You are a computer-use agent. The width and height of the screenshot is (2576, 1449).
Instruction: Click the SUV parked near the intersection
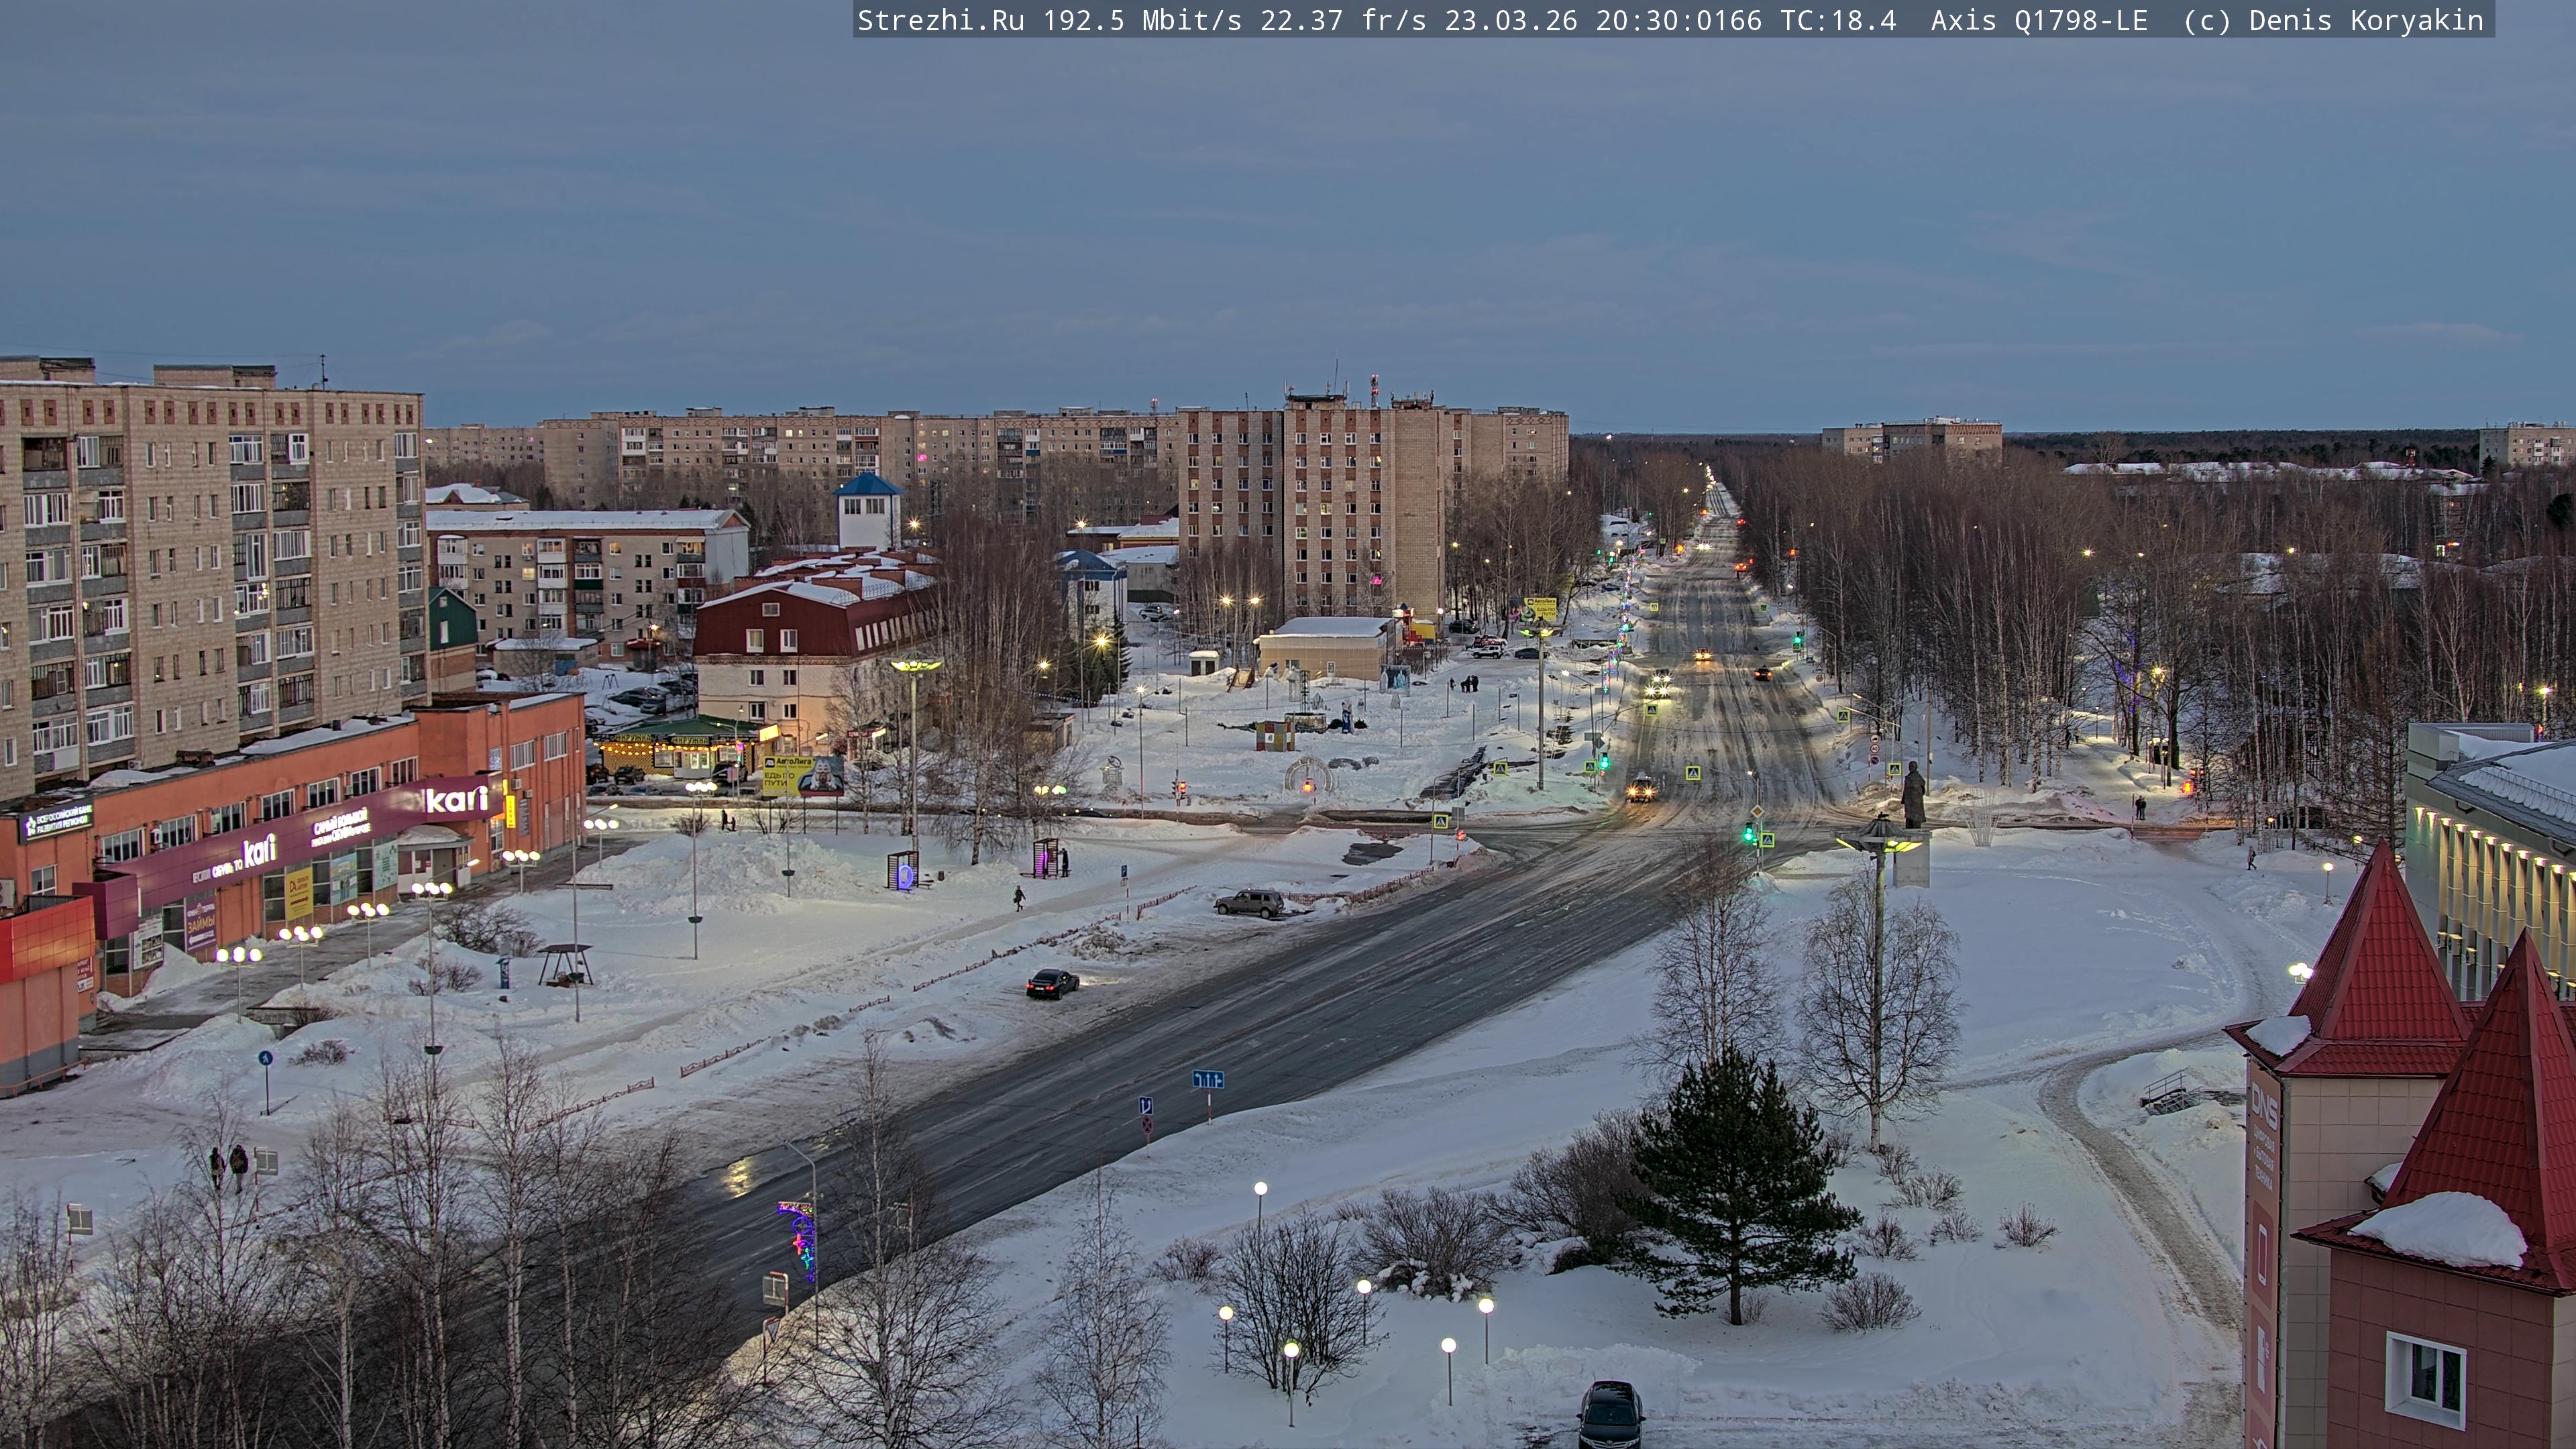click(x=1249, y=903)
